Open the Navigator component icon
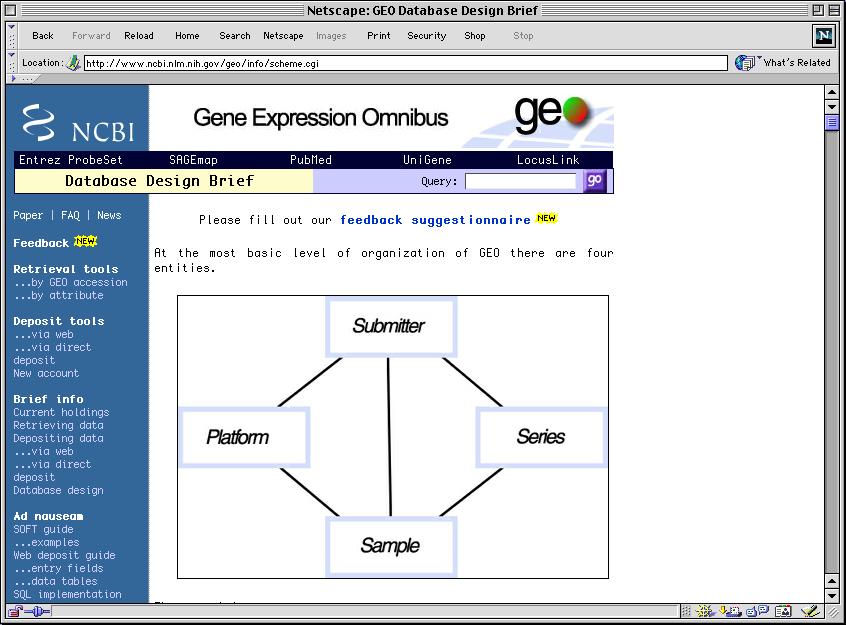 704,611
